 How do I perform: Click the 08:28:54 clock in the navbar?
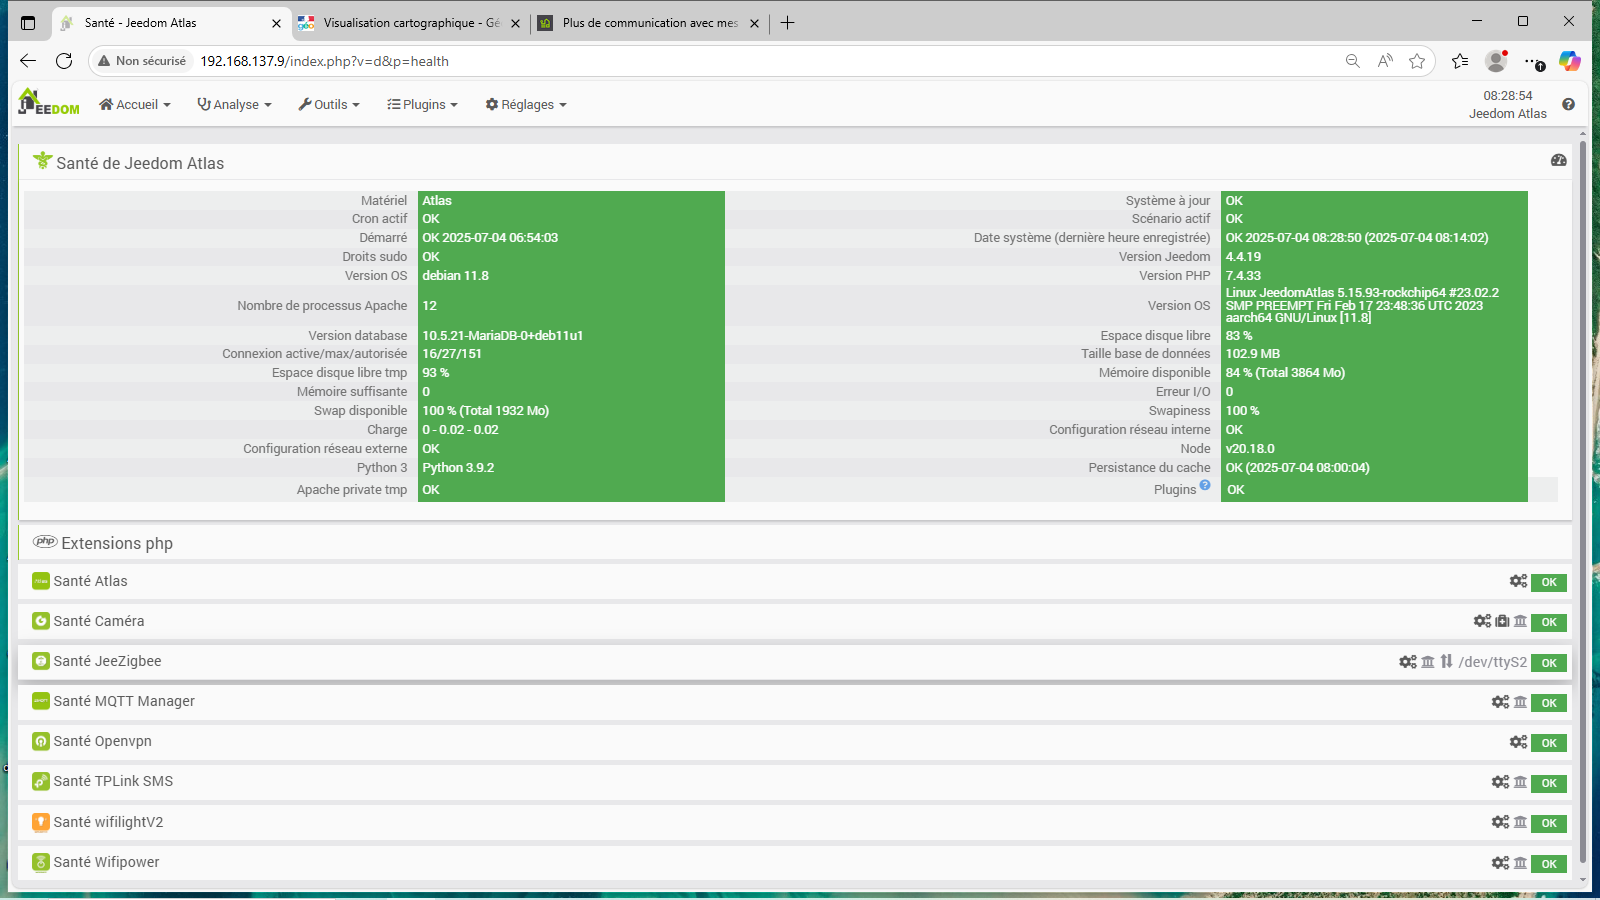[1508, 96]
